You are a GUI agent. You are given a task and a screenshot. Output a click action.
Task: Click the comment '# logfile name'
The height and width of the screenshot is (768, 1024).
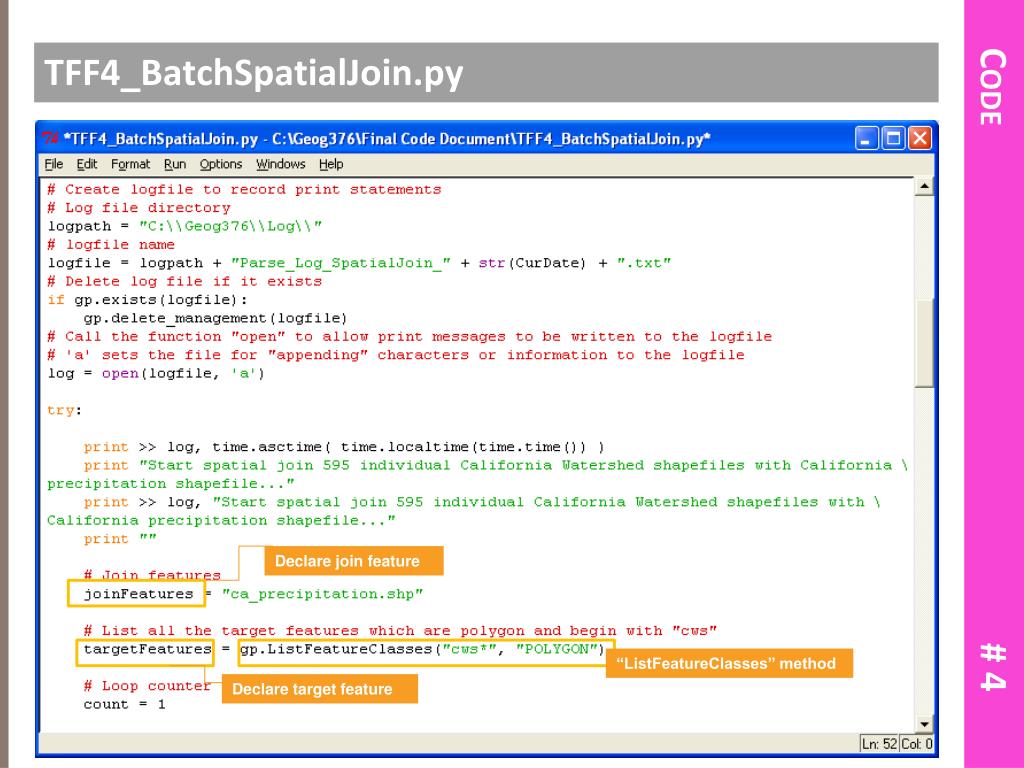point(111,244)
